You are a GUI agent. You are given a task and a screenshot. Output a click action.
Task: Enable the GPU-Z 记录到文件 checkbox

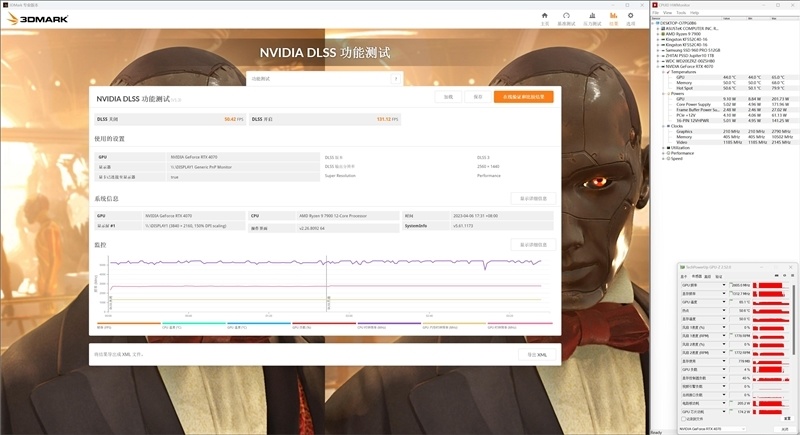[x=684, y=419]
